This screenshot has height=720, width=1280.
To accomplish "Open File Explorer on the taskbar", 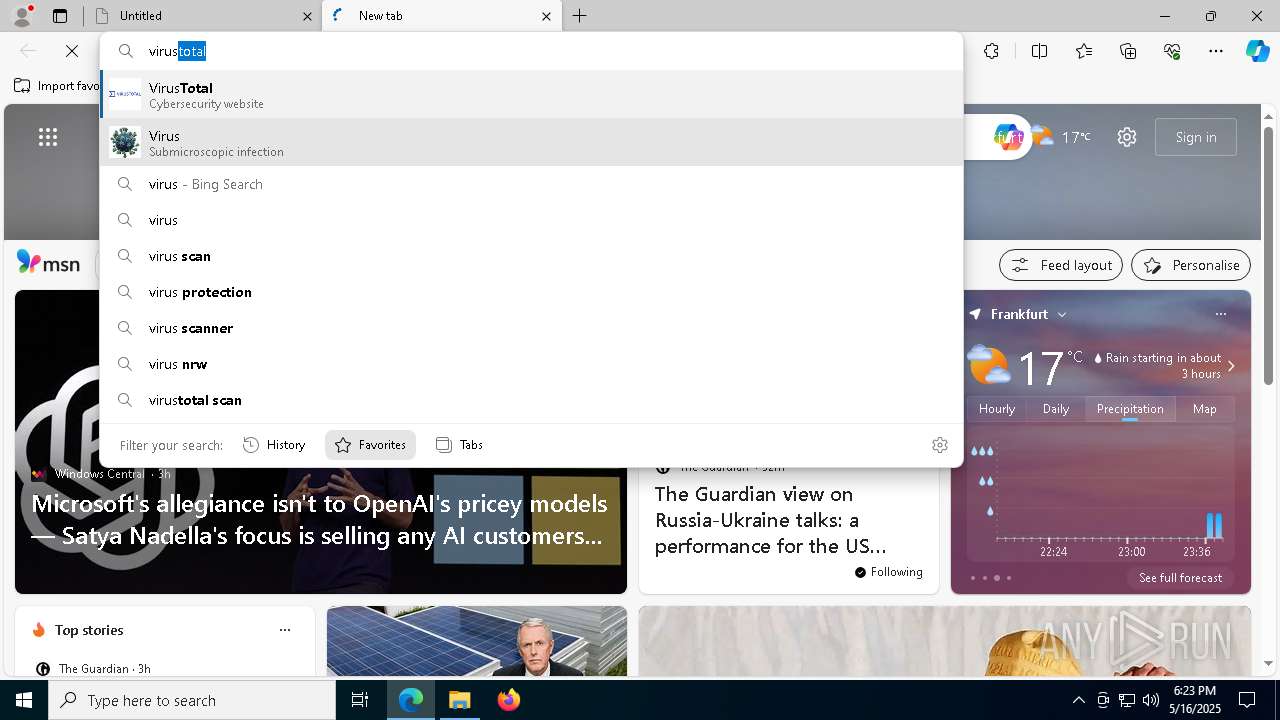I will click(459, 700).
